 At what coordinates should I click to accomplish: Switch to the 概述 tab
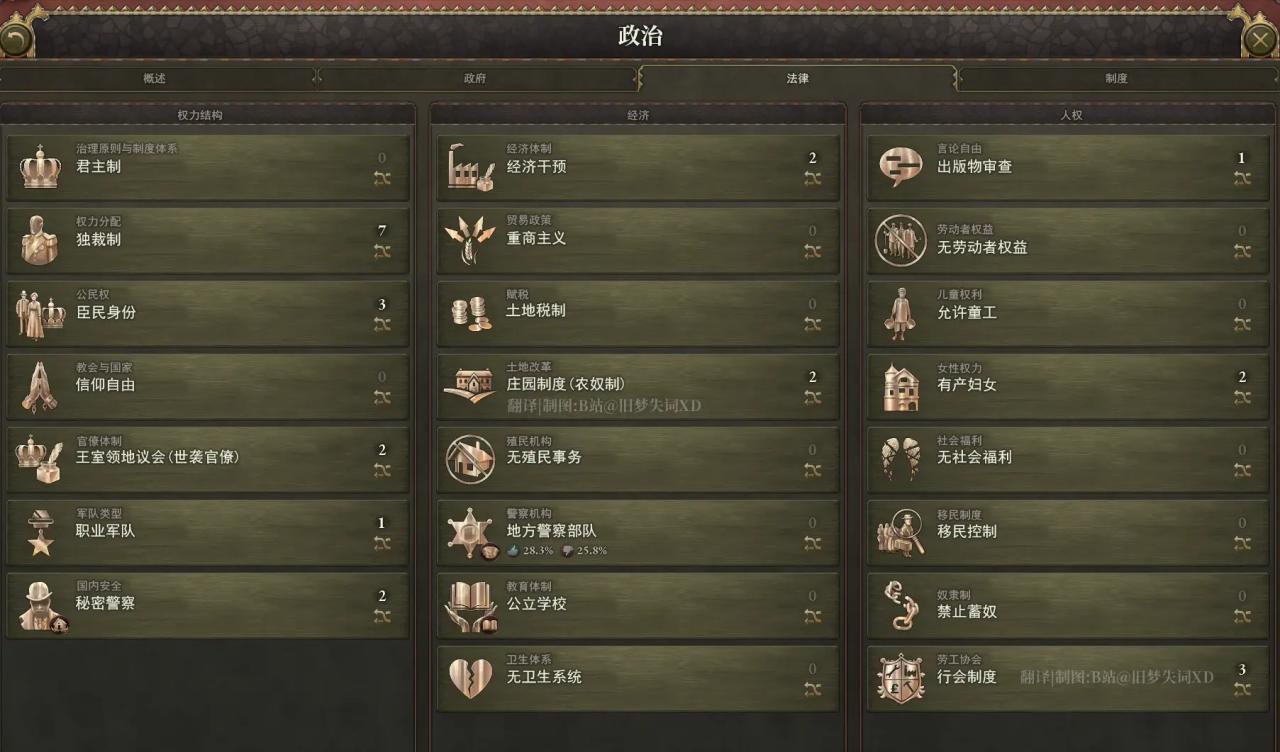coord(156,78)
